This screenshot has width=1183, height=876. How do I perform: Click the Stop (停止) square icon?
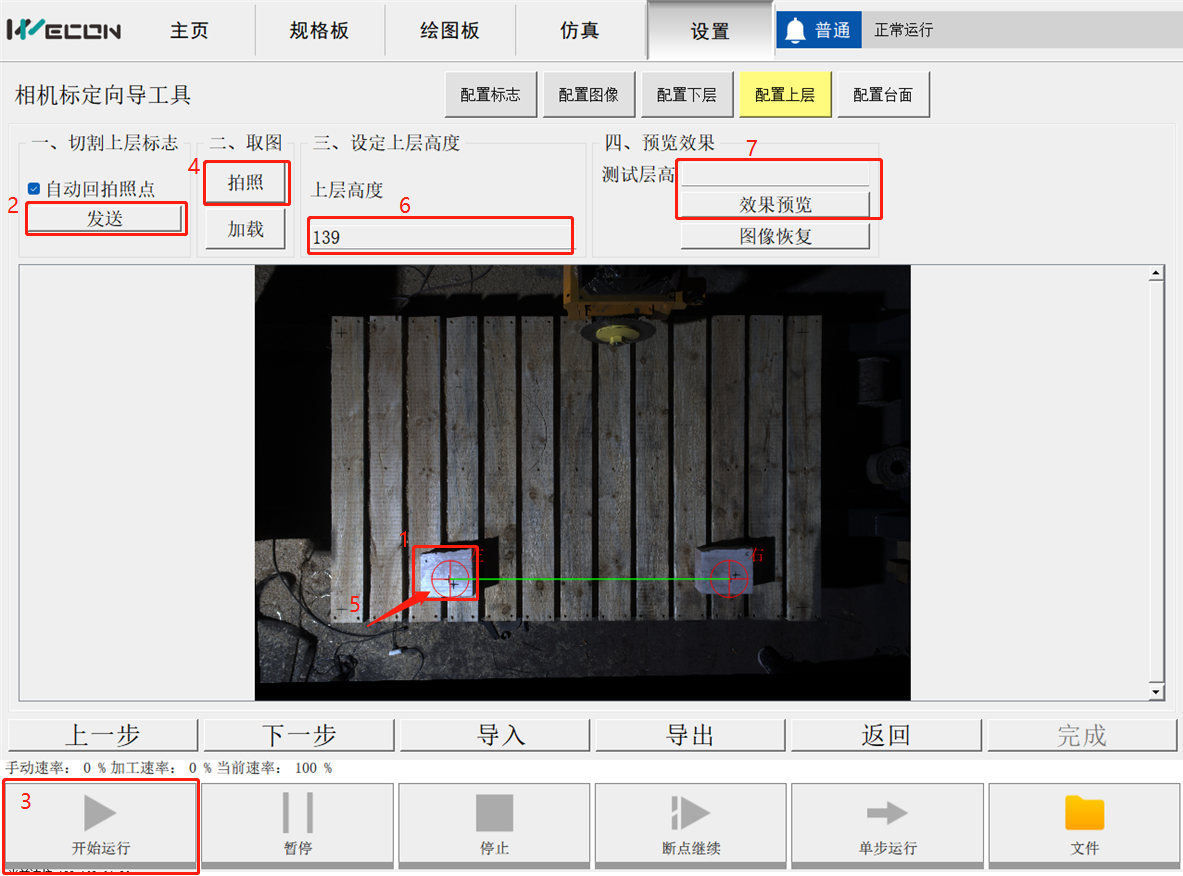[x=494, y=813]
